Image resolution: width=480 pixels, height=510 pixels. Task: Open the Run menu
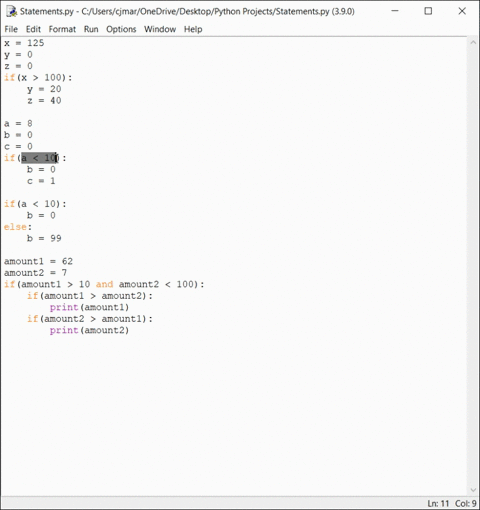pos(91,29)
